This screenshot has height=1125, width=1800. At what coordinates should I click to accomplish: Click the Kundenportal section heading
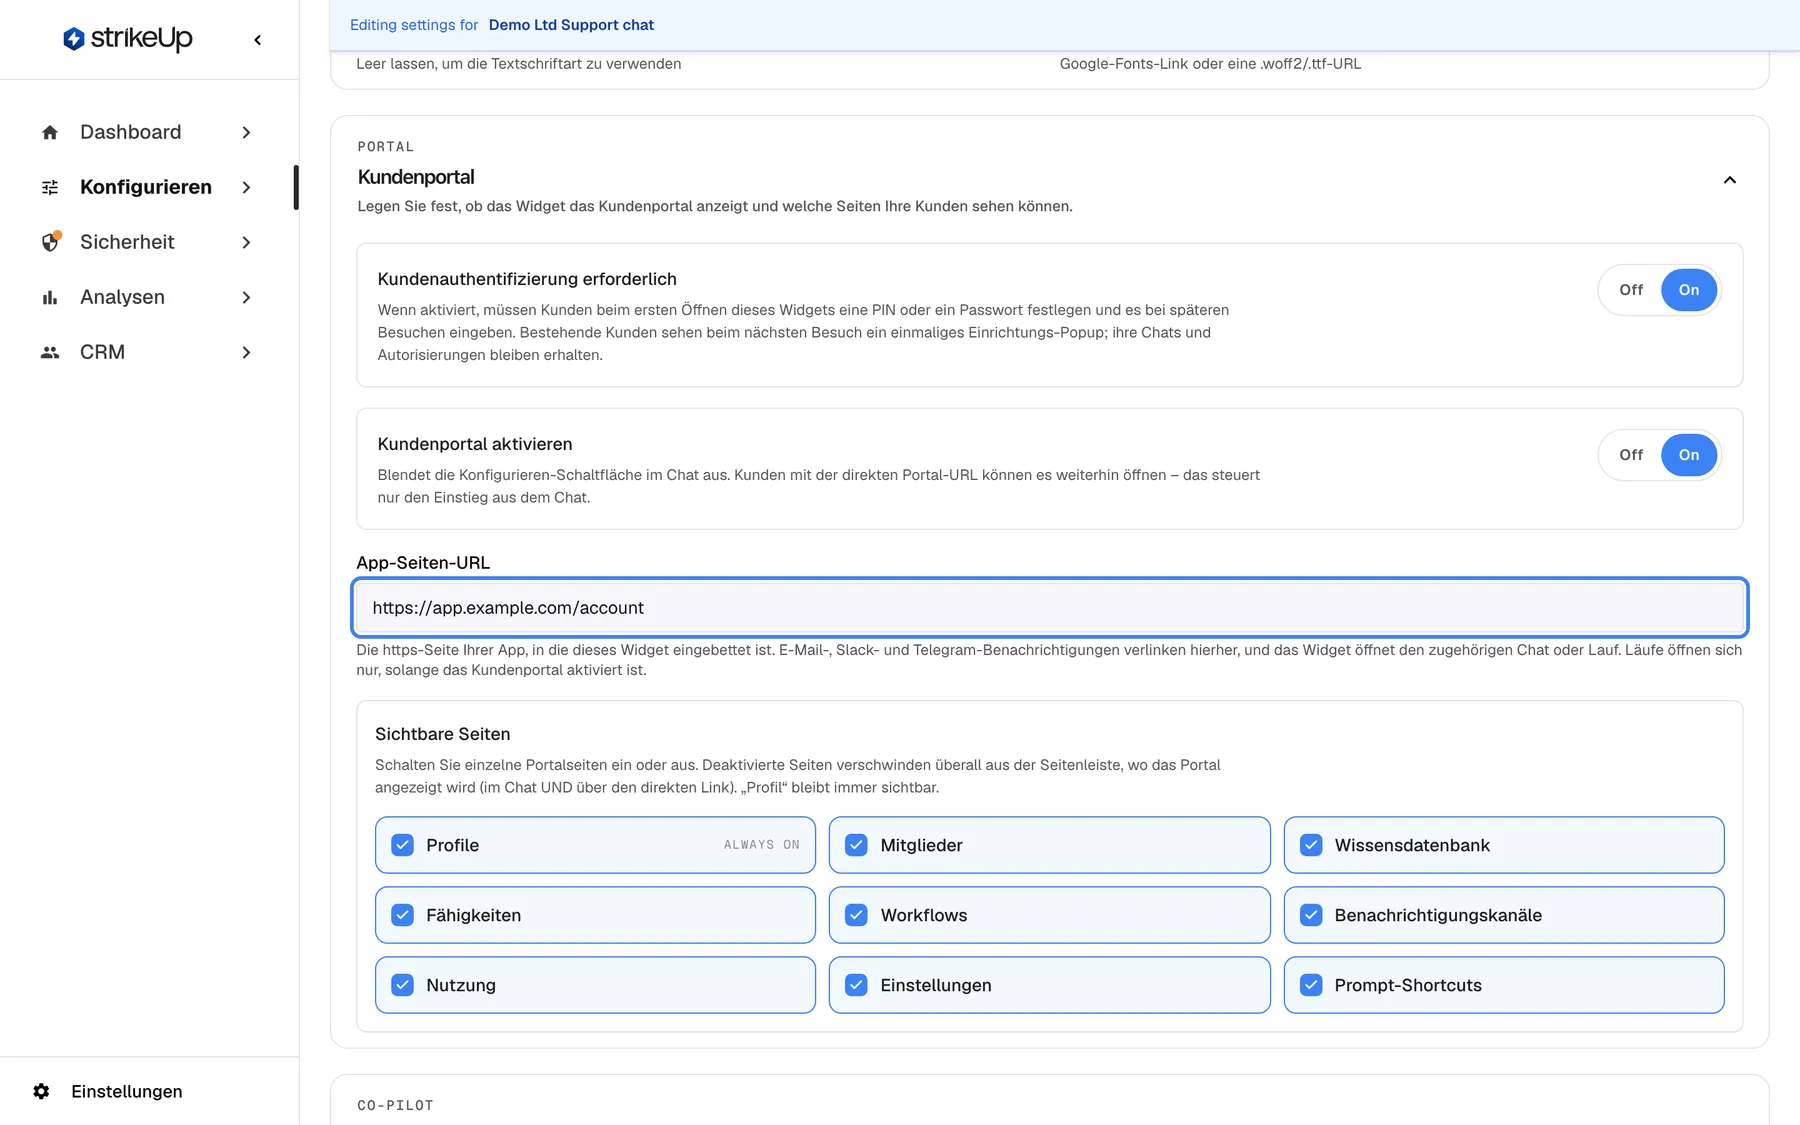click(x=416, y=177)
